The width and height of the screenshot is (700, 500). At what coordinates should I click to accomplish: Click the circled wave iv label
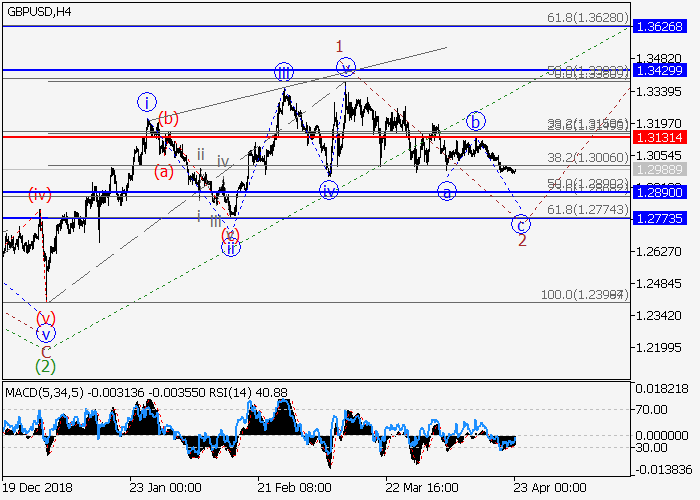pos(328,189)
